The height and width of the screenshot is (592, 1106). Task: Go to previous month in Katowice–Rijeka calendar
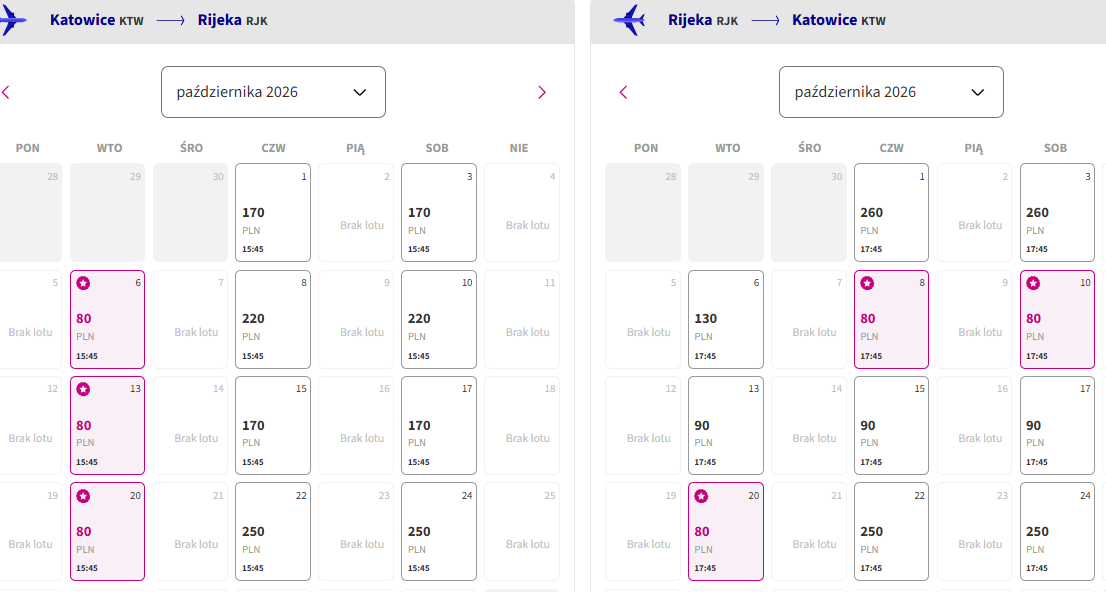6,92
